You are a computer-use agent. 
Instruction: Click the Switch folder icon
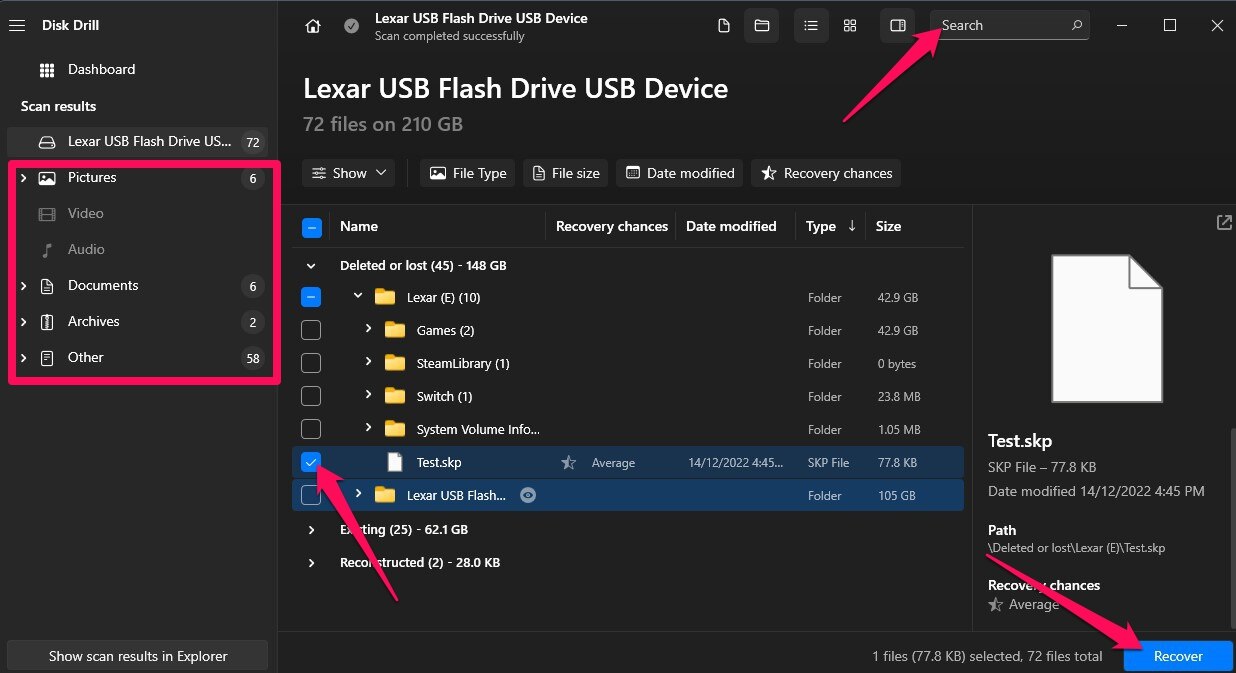click(x=395, y=396)
